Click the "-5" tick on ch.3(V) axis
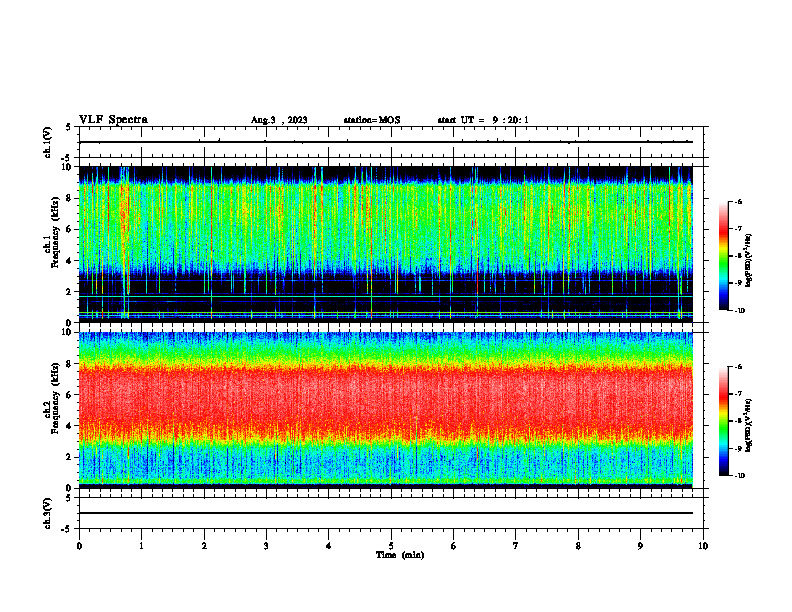792x612 pixels. point(67,529)
